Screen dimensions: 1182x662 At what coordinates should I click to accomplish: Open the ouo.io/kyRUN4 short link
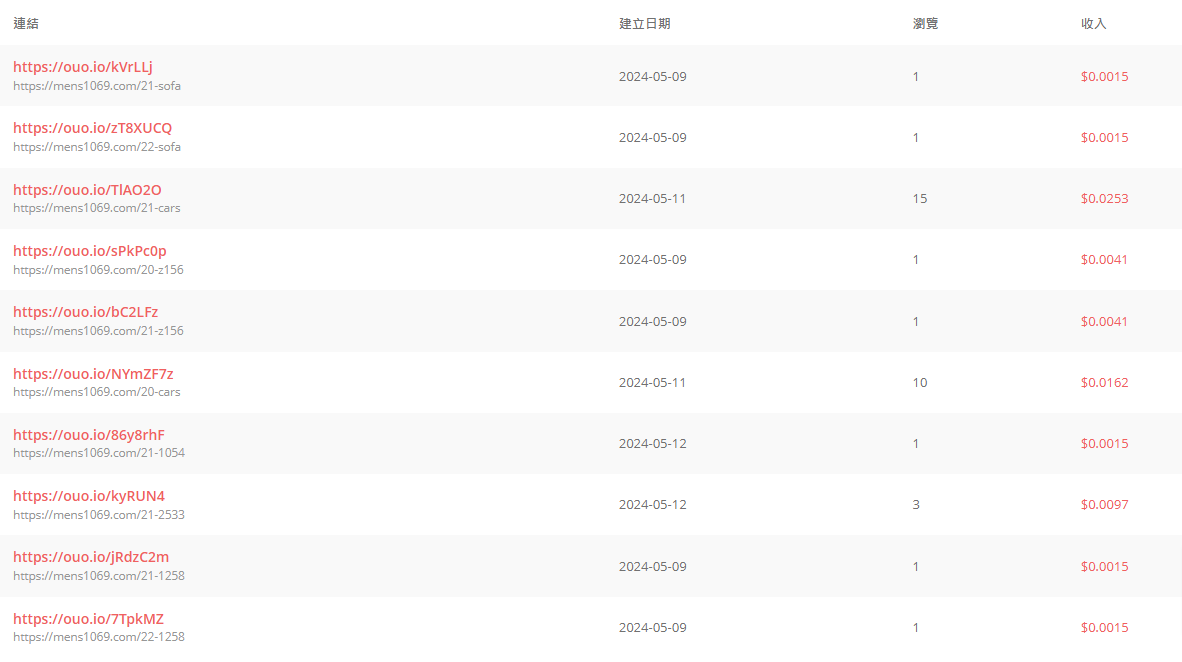[x=89, y=496]
